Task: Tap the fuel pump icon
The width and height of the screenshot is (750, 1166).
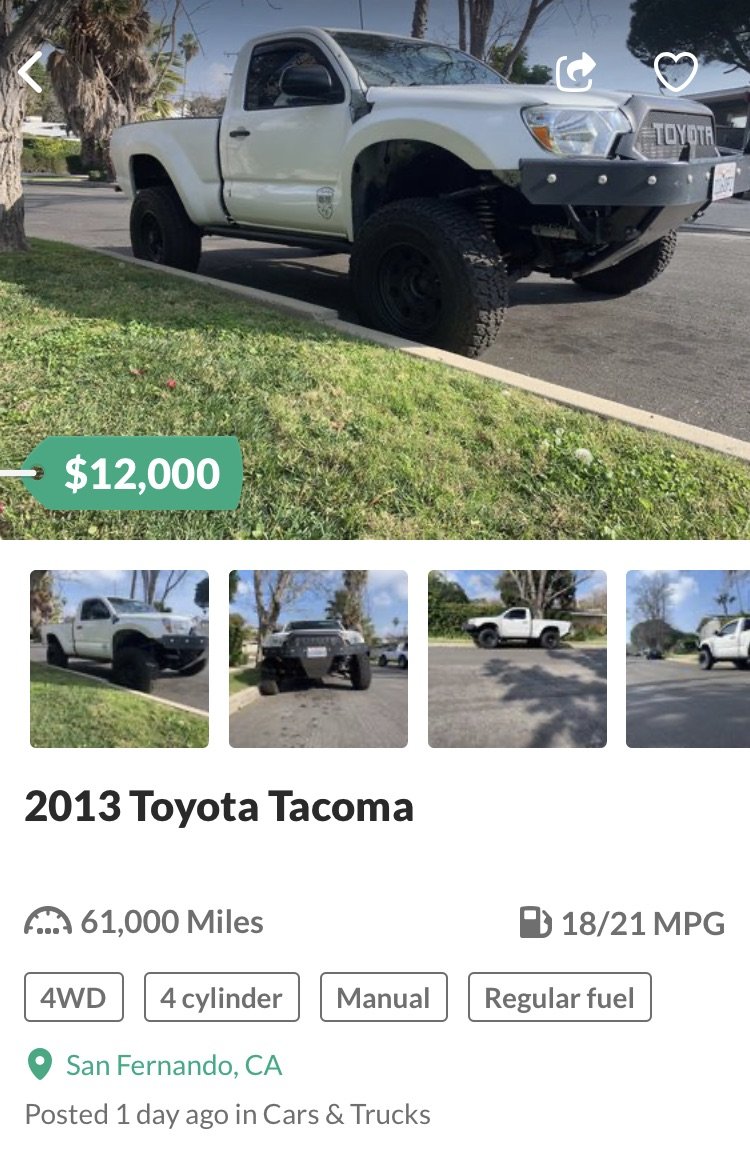Action: tap(535, 923)
